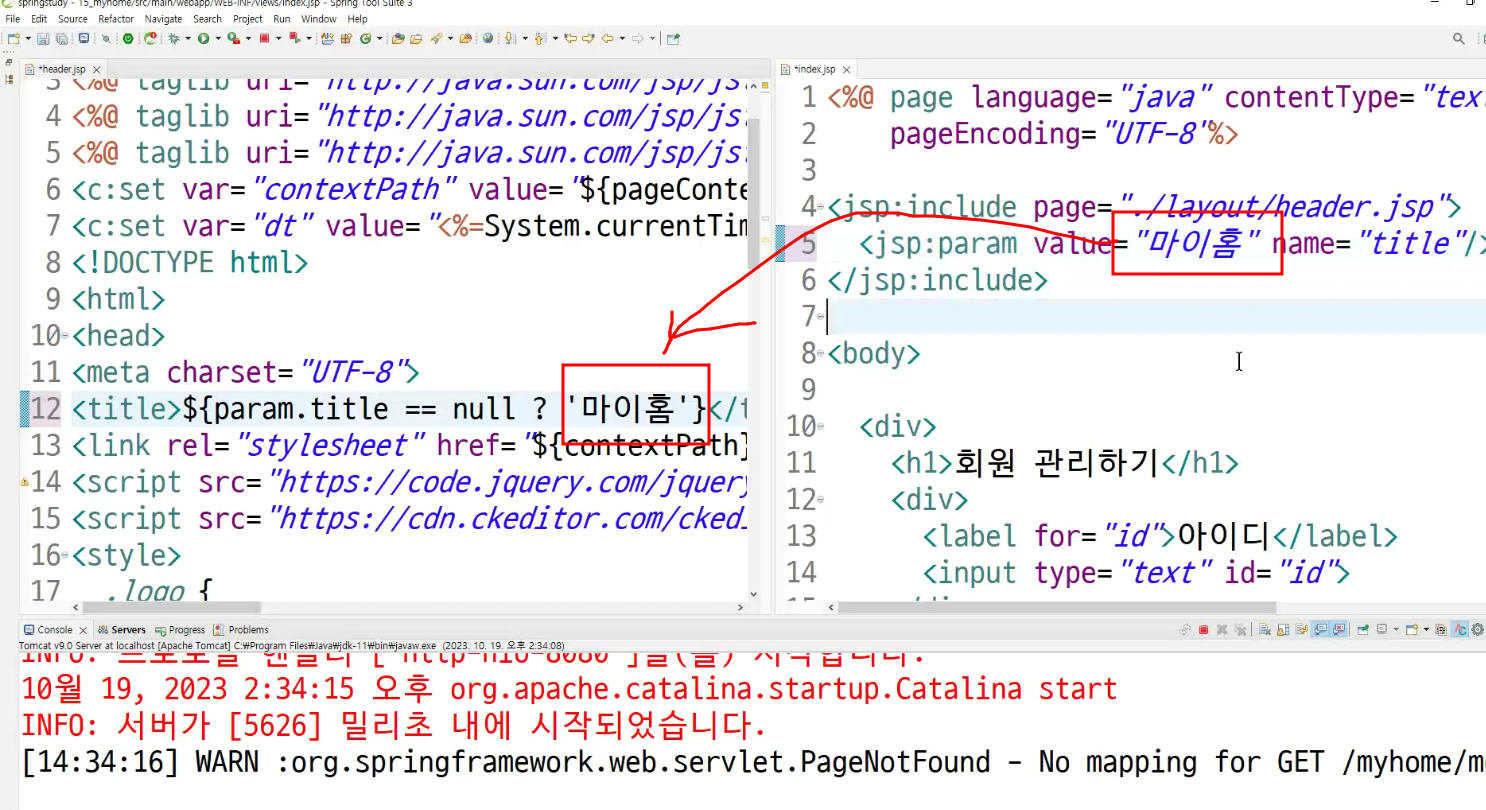Image resolution: width=1486 pixels, height=810 pixels.
Task: Click the Previous Annotation arrow icon
Action: [x=540, y=39]
